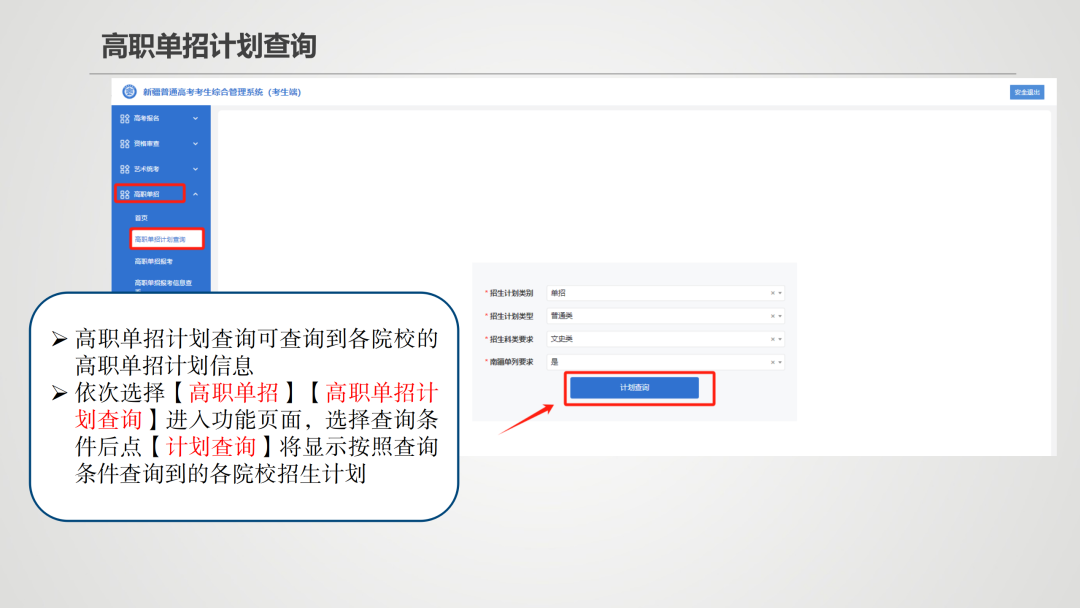Open the 南疆单列要求 dropdown
This screenshot has width=1080, height=608.
780,361
